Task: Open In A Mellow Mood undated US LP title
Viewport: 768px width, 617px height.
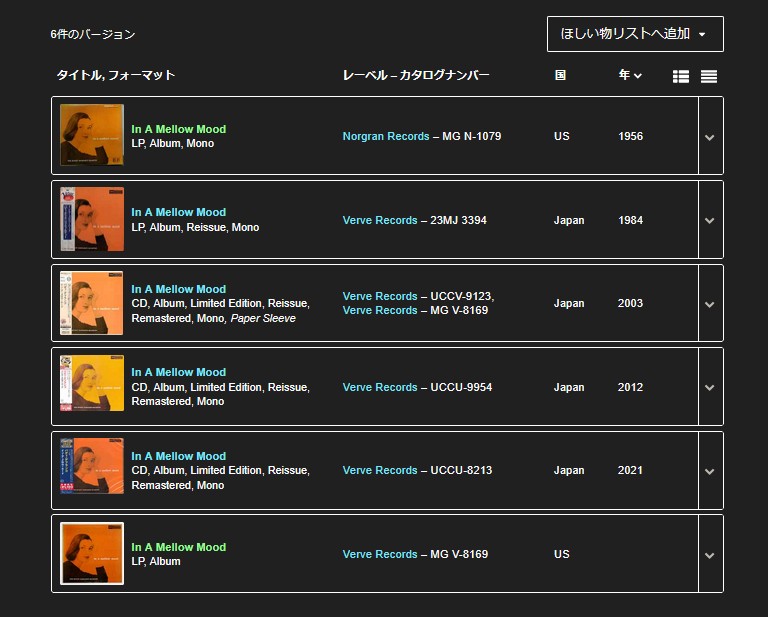Action: point(179,547)
